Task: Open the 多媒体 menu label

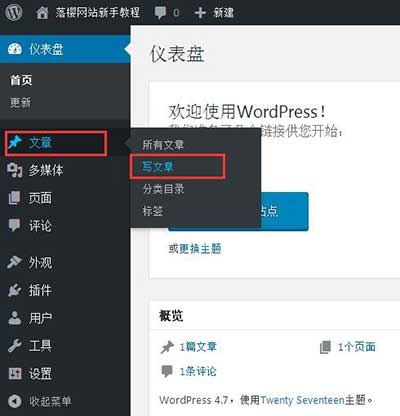Action: [x=46, y=170]
